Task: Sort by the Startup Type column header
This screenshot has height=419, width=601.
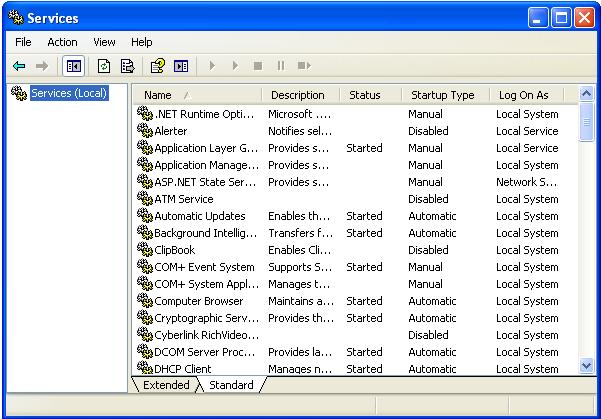Action: (446, 95)
